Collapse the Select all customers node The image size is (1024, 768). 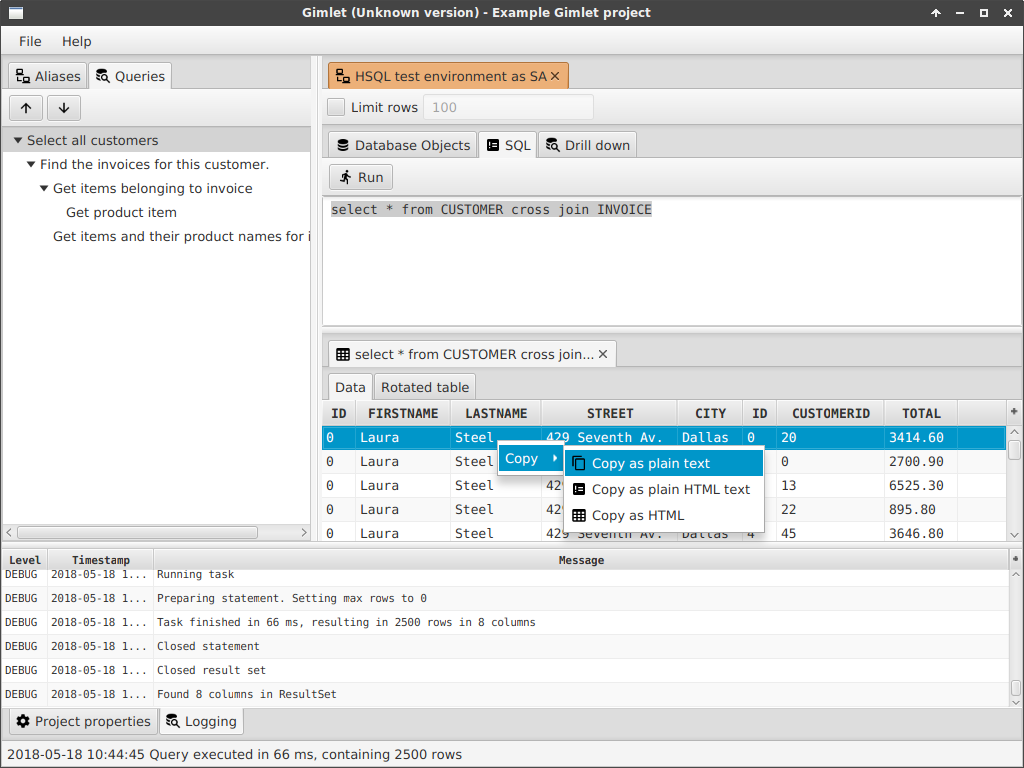pos(18,140)
